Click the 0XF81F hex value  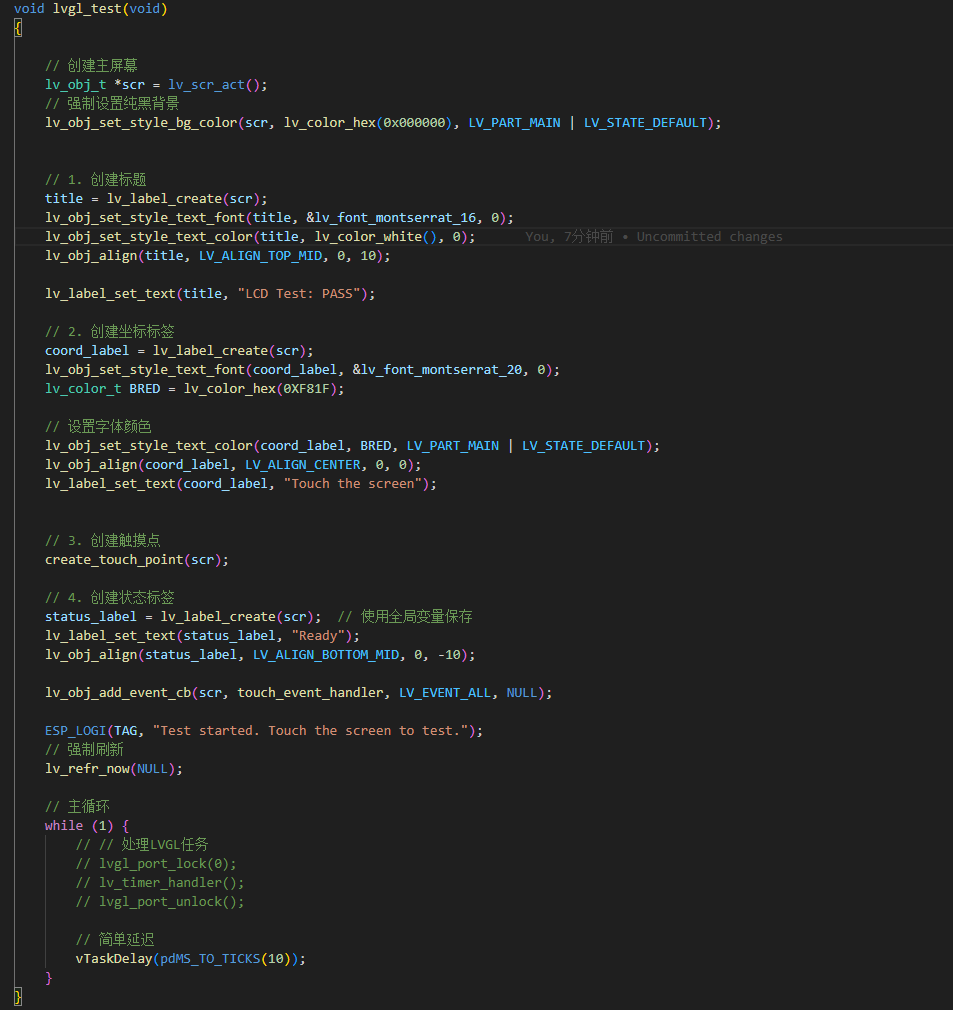(307, 389)
